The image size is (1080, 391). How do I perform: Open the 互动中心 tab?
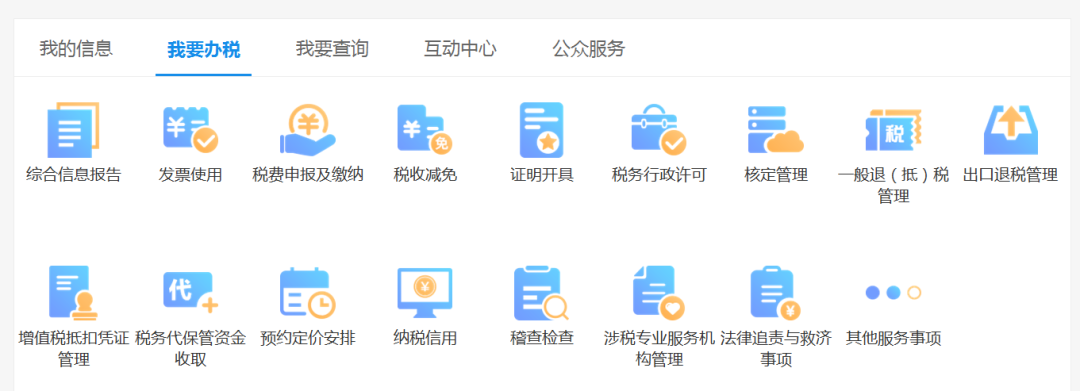pos(460,49)
